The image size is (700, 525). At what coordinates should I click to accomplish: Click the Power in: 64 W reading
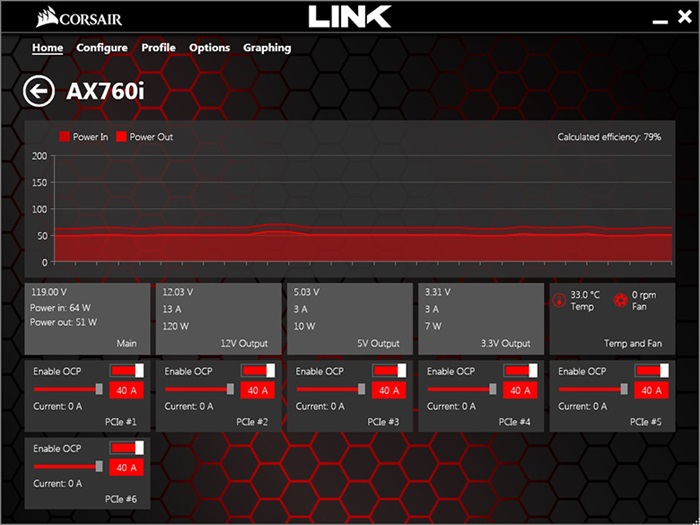coord(60,308)
